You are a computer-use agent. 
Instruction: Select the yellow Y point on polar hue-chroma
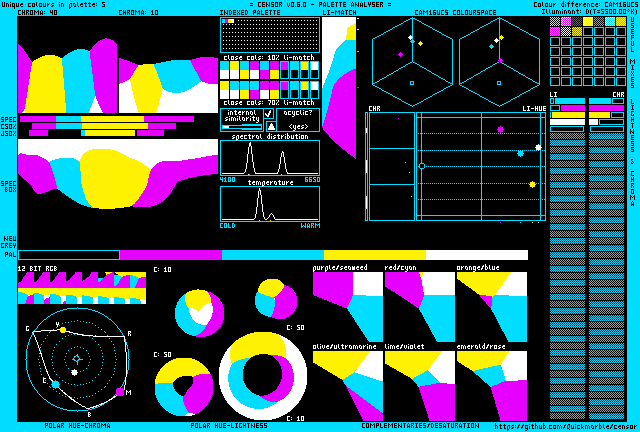[x=63, y=330]
